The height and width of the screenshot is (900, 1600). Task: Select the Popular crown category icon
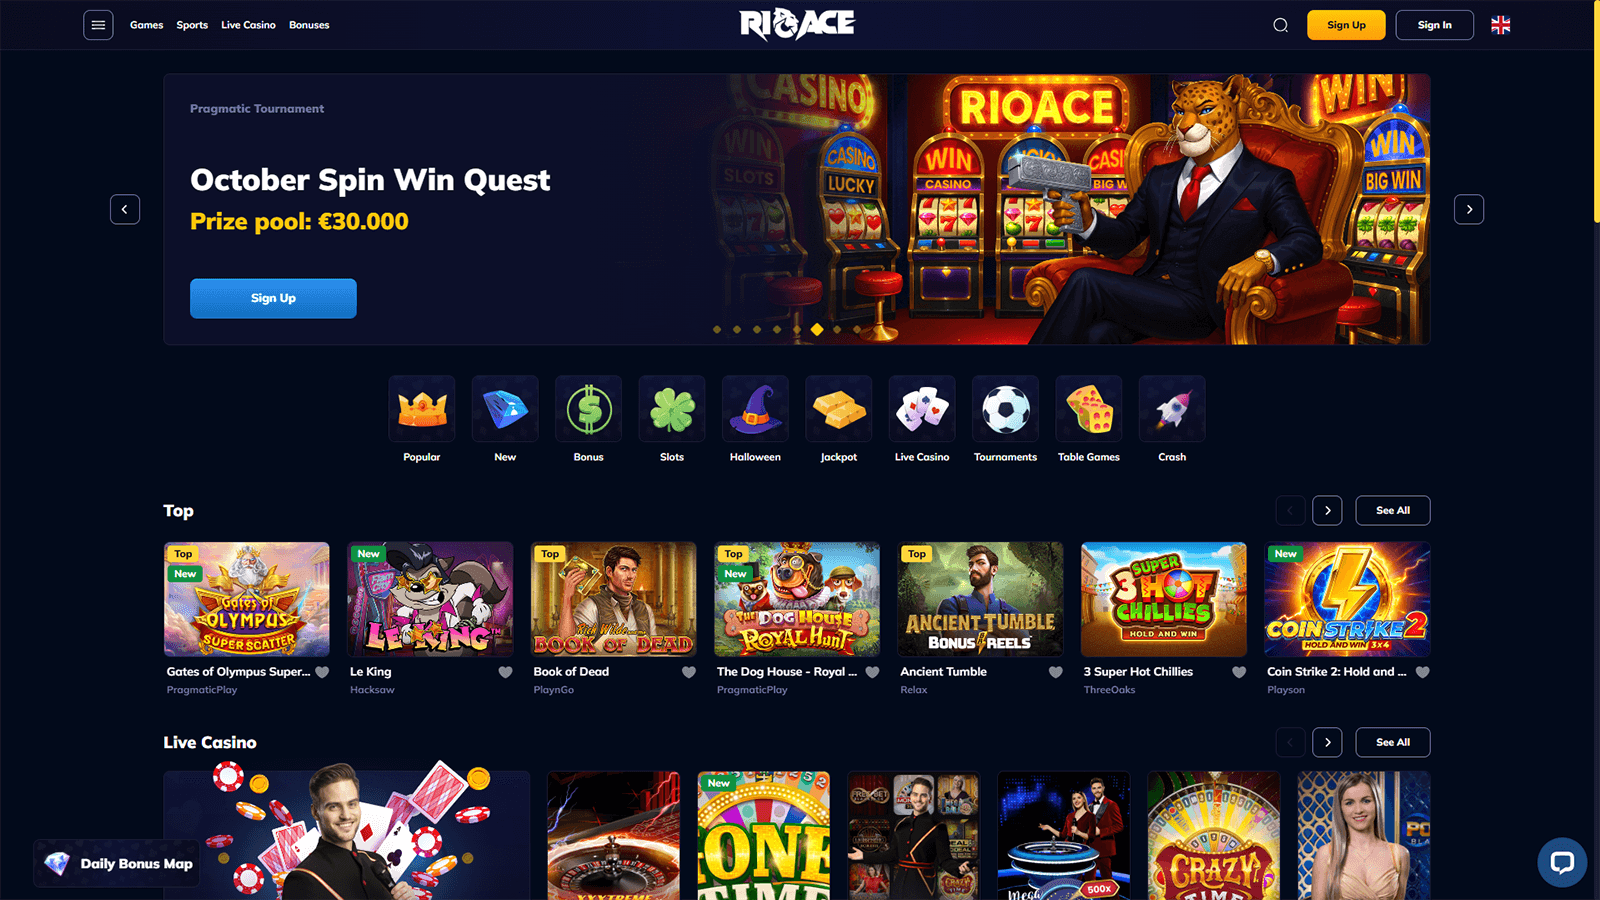coord(422,409)
